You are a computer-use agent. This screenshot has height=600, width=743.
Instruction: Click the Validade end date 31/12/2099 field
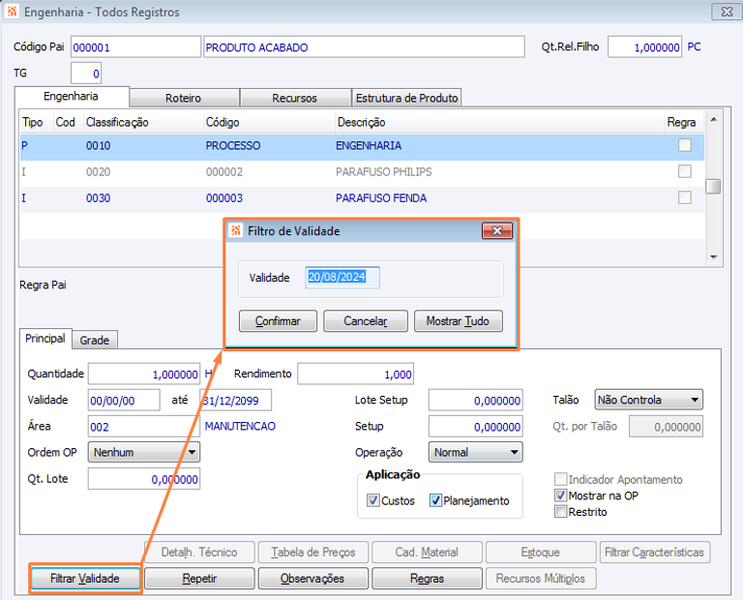236,400
